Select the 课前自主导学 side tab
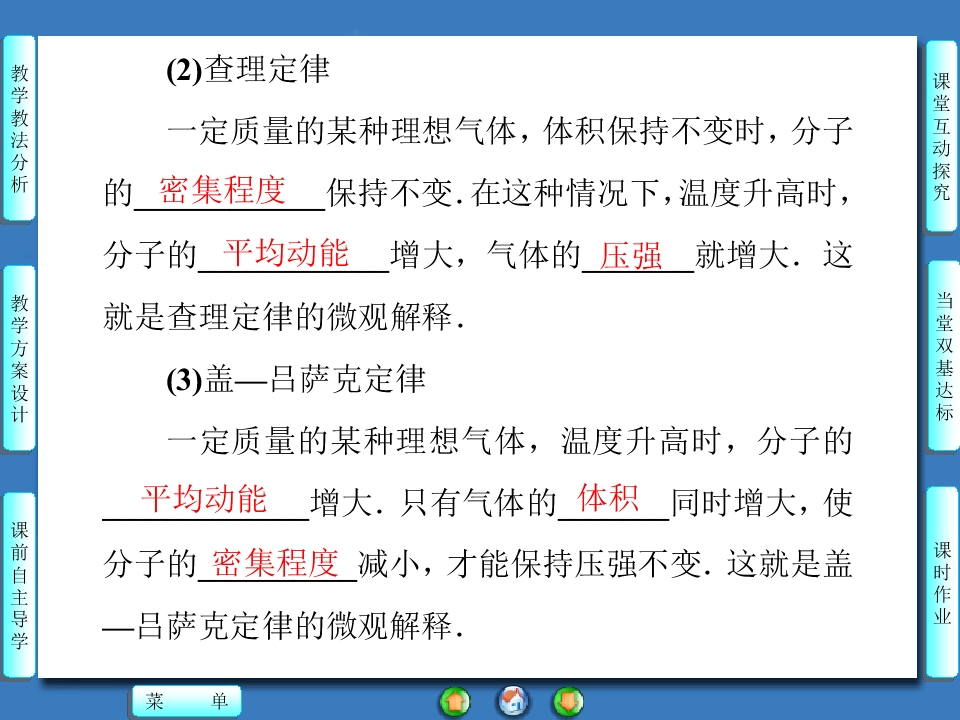This screenshot has width=960, height=720. pos(19,586)
